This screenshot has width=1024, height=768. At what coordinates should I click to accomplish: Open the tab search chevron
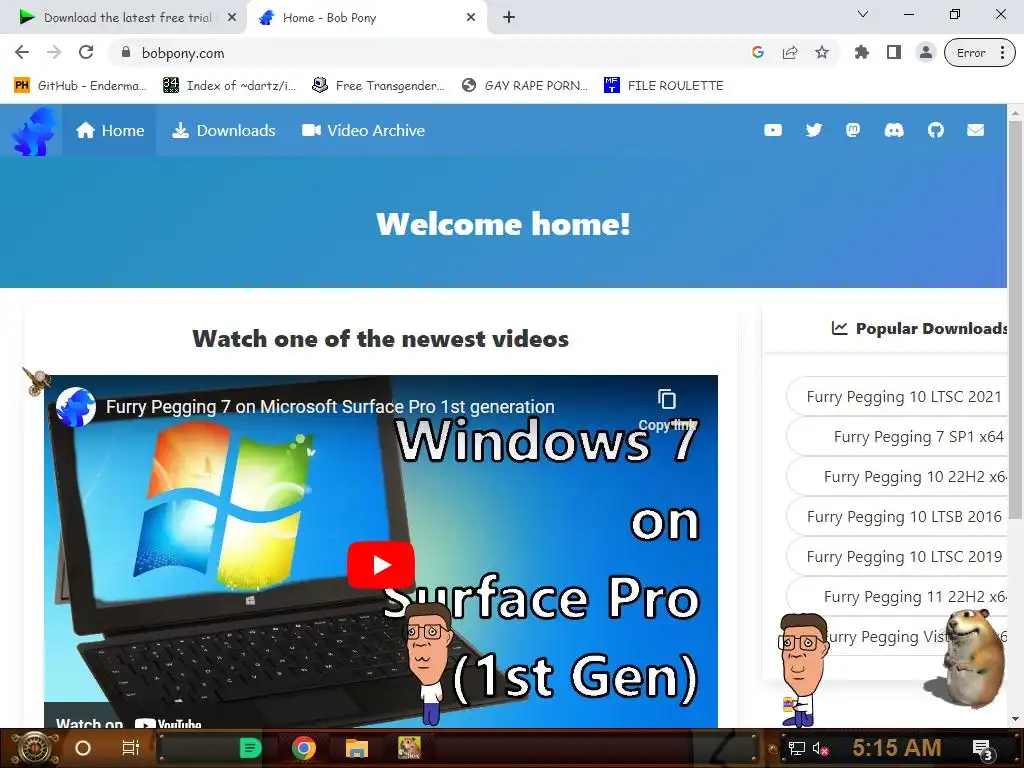(x=863, y=14)
